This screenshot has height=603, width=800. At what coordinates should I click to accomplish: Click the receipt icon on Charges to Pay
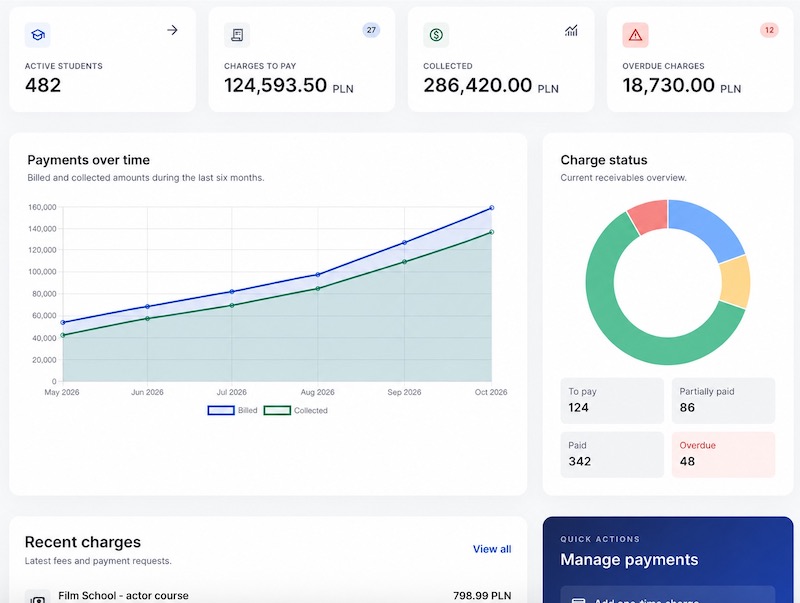[237, 35]
